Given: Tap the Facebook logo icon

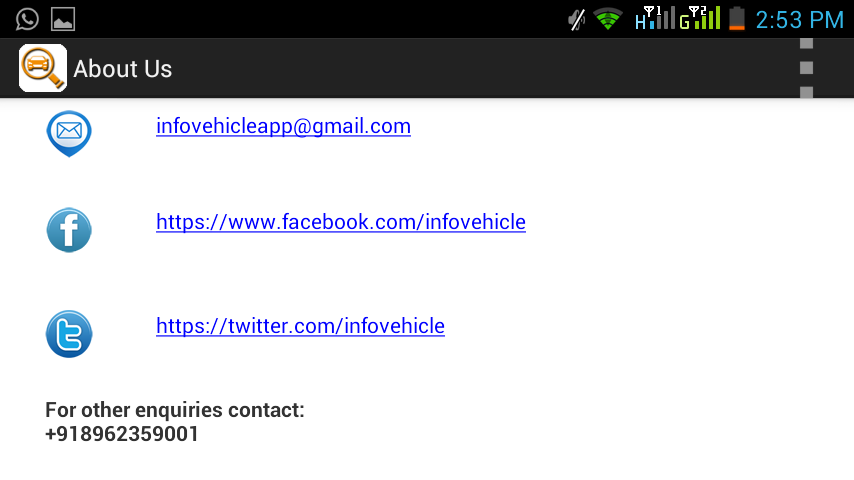Looking at the screenshot, I should [x=69, y=230].
